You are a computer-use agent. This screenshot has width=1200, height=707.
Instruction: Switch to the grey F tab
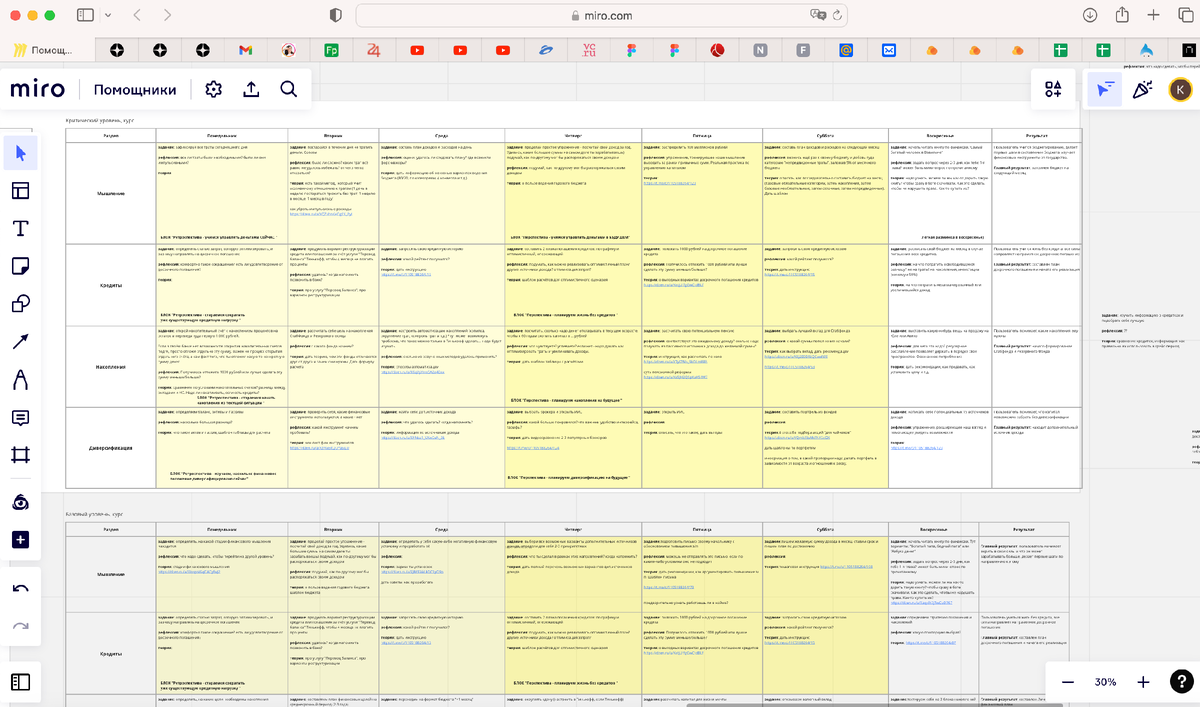tap(803, 50)
